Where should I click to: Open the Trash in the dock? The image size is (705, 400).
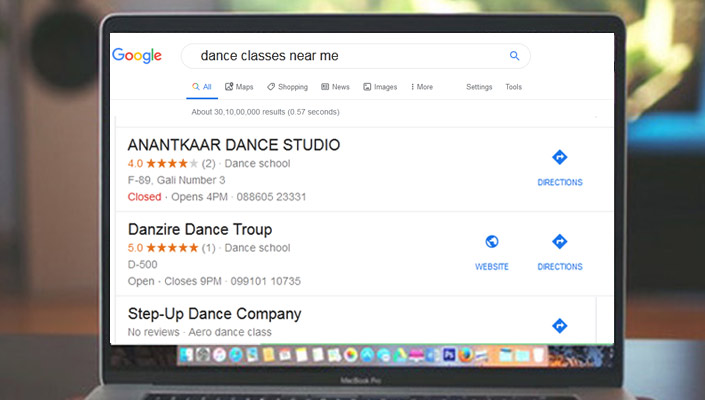538,355
